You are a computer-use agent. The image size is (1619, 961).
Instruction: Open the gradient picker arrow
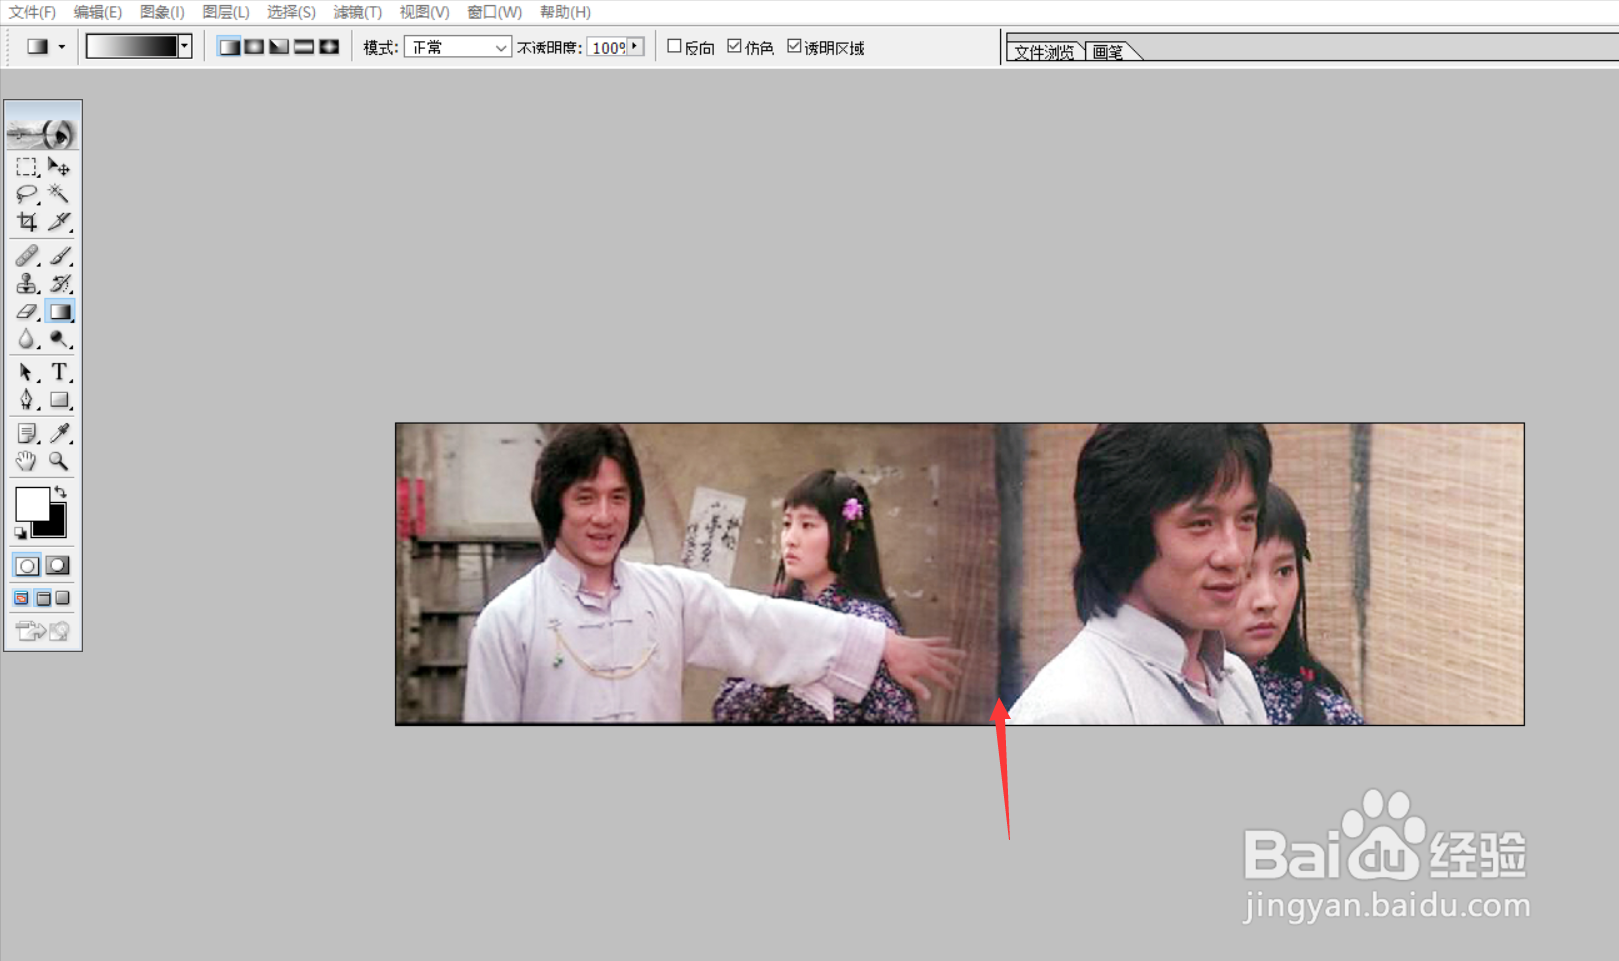click(x=185, y=47)
